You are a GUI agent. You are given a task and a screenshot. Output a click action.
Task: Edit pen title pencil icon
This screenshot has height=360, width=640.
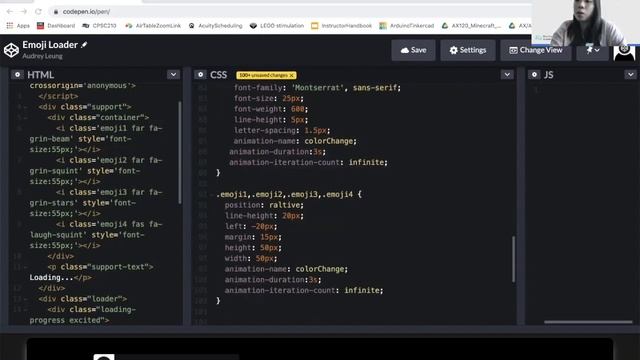pos(84,45)
